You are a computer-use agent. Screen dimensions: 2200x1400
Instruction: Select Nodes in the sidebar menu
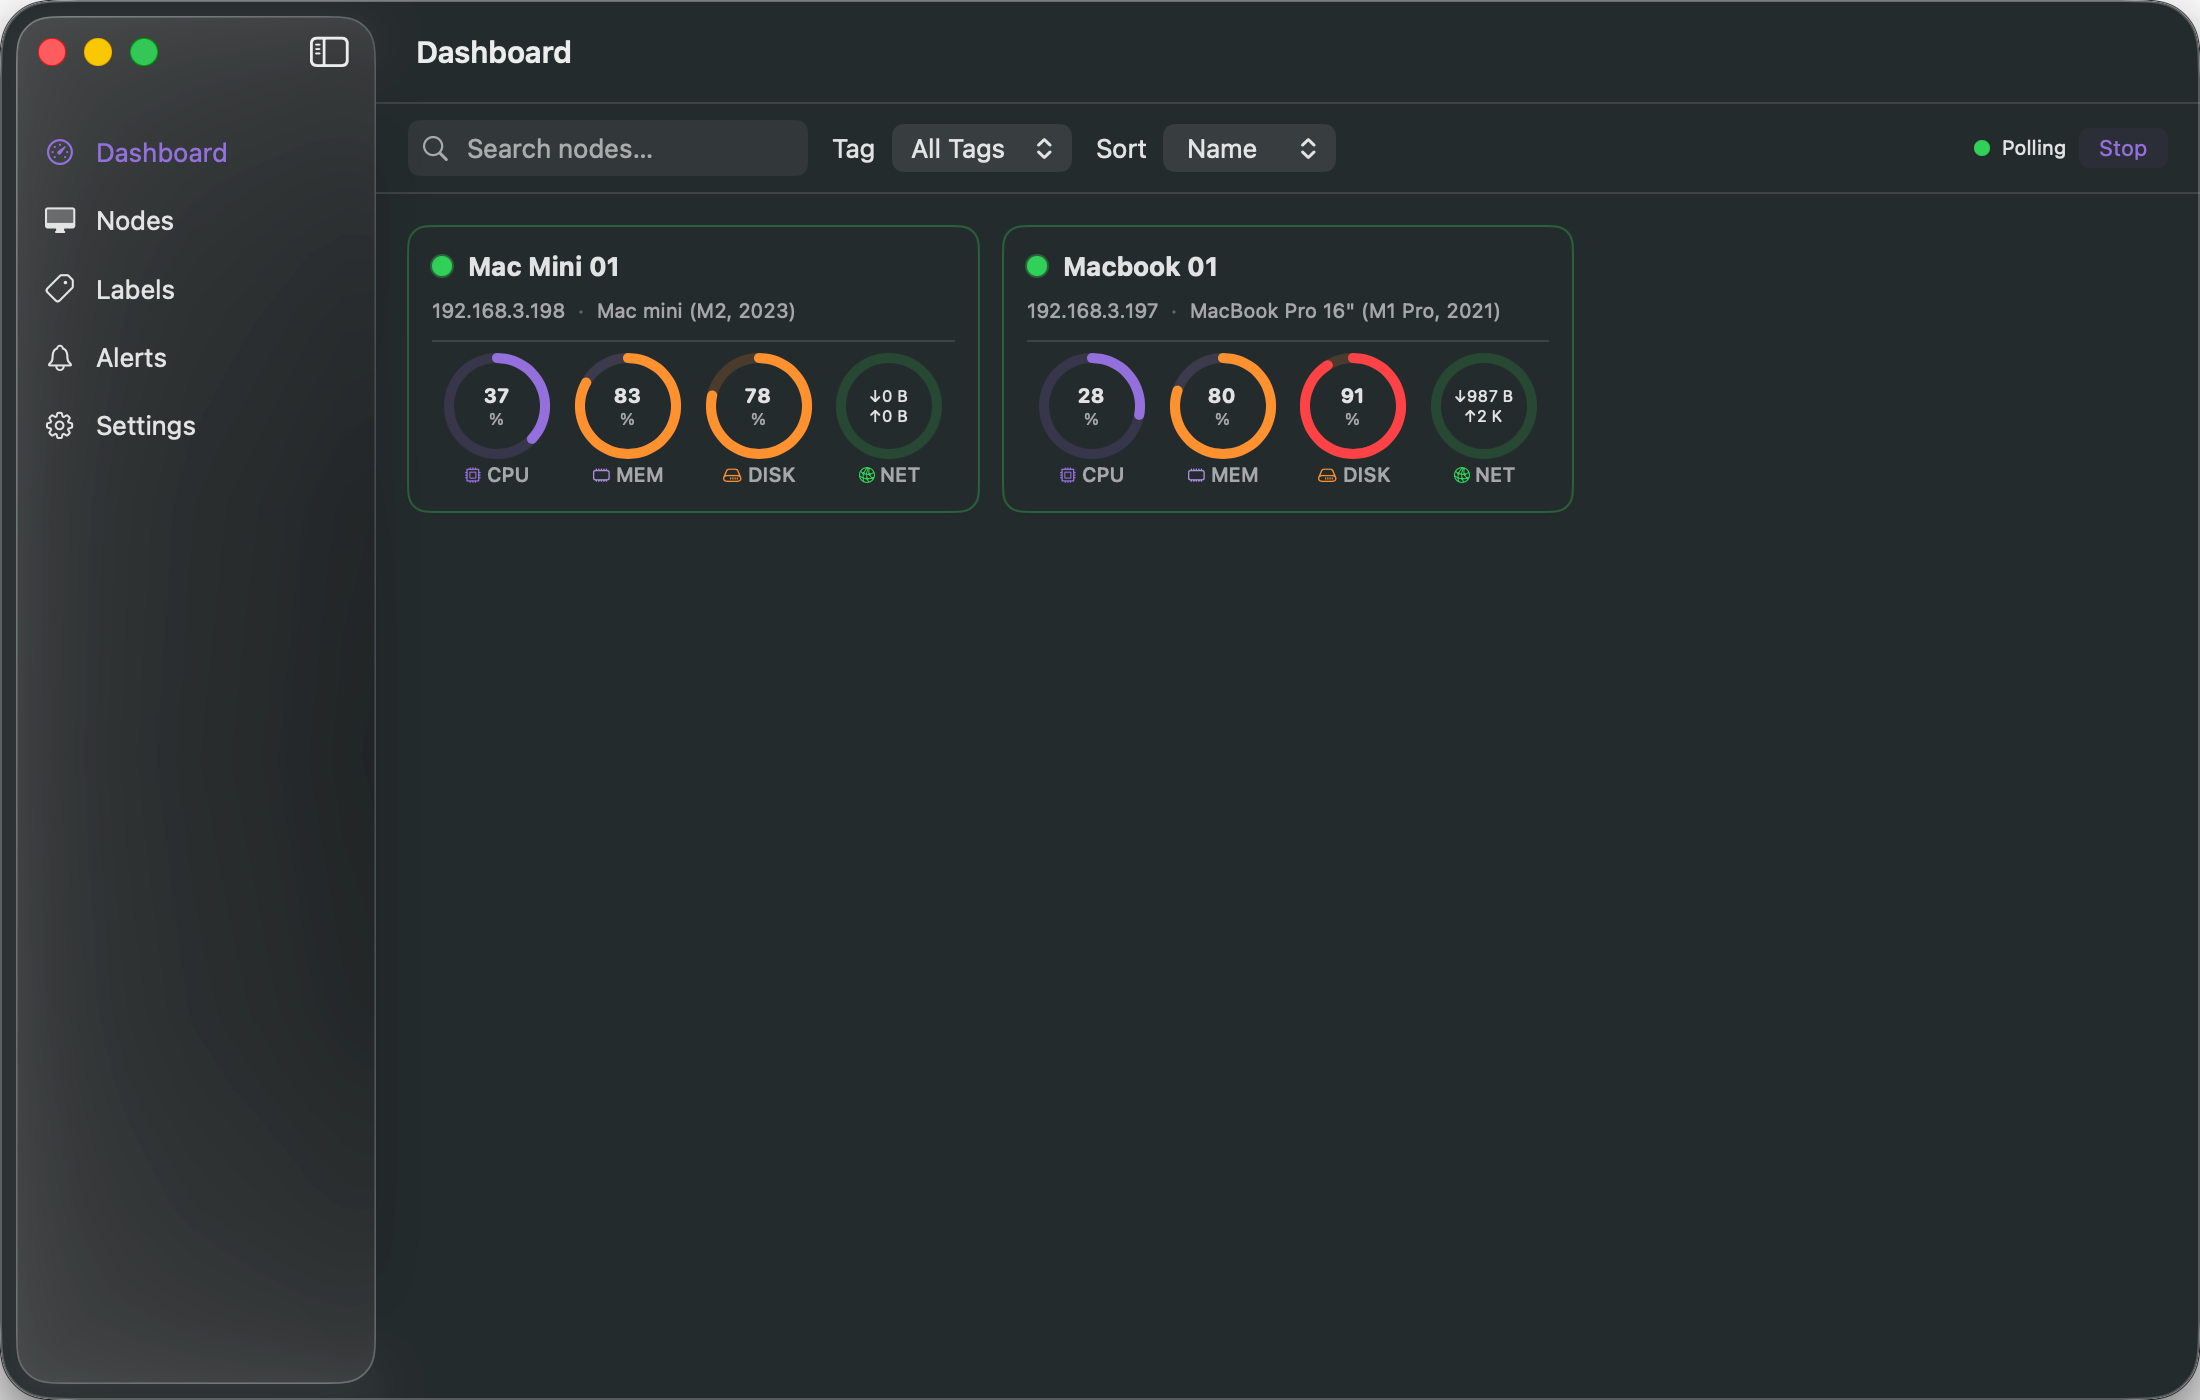(x=134, y=220)
